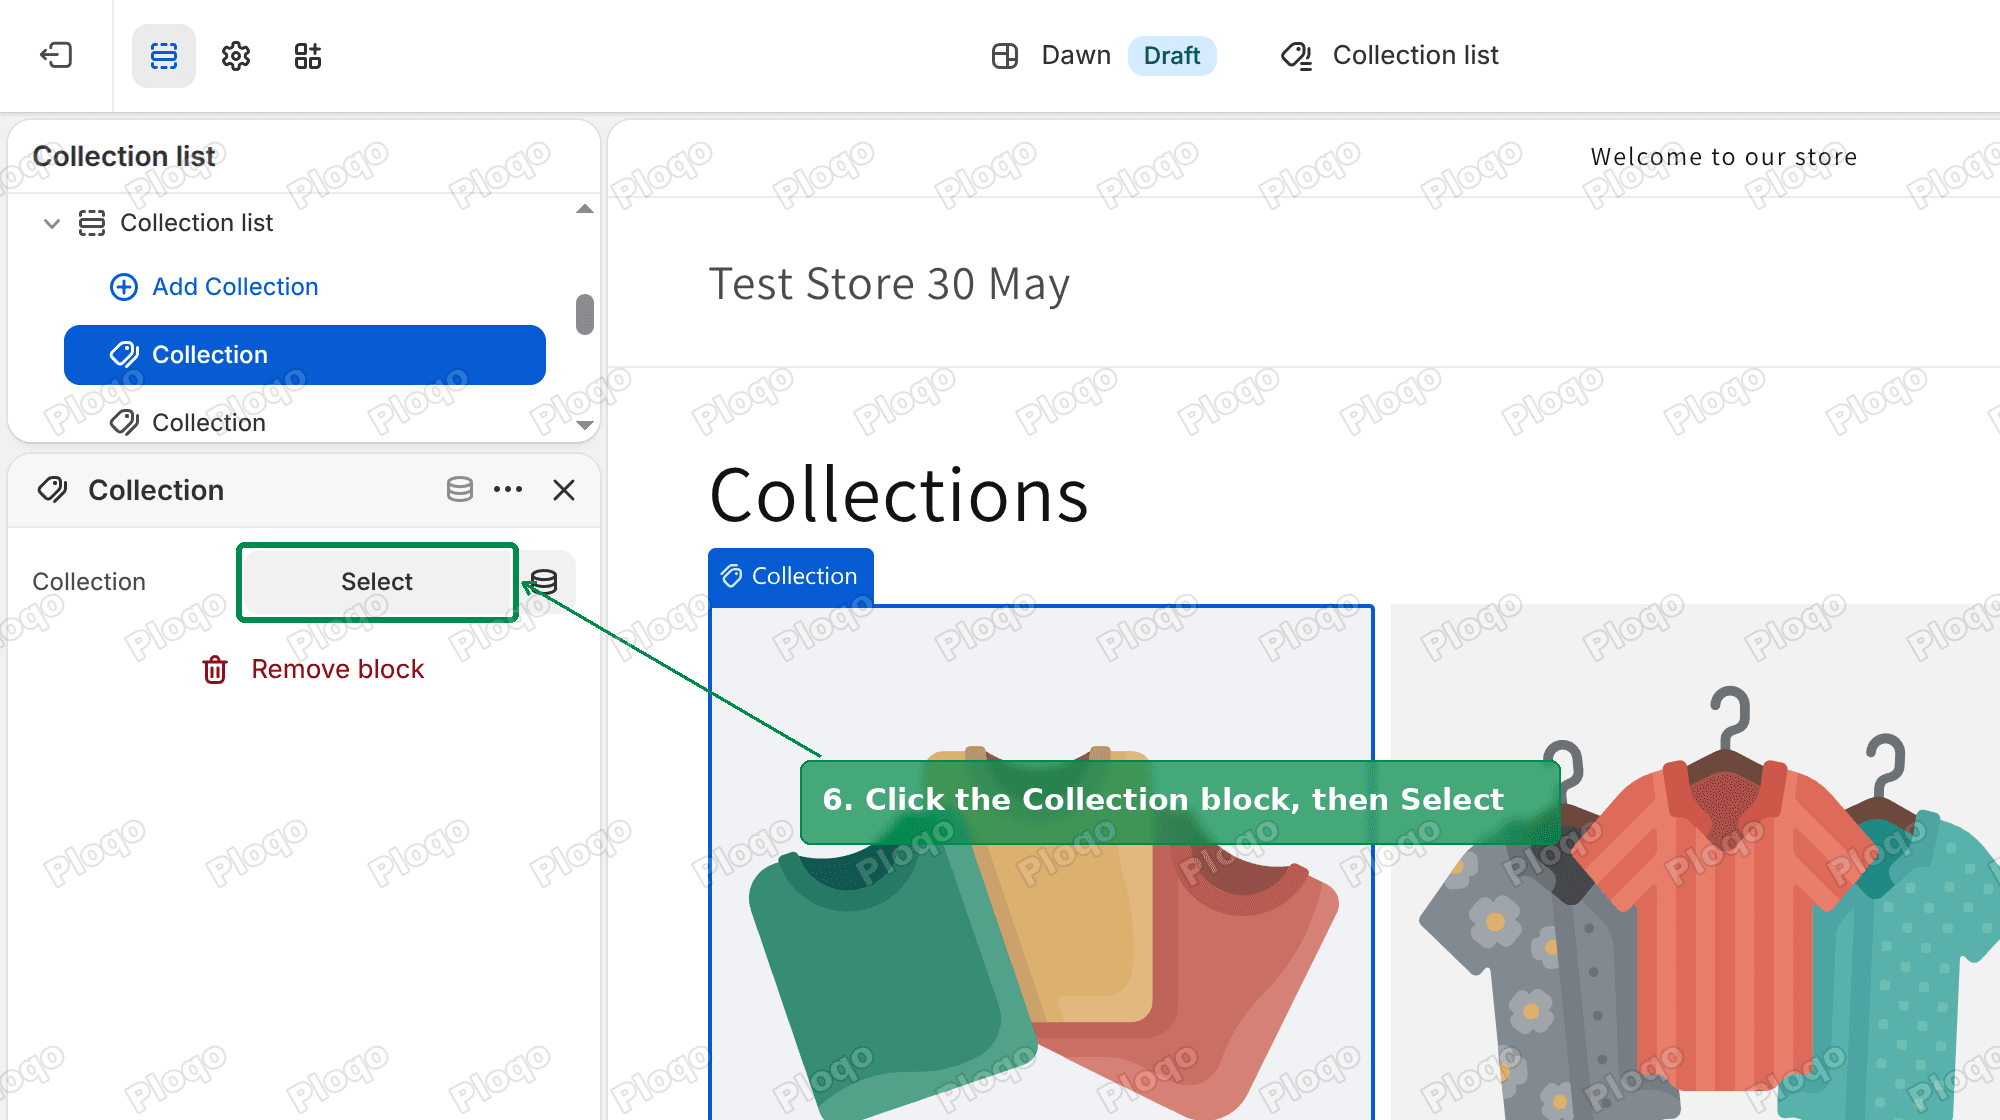Click the t-shirts collection image in the preview
This screenshot has width=2000, height=1120.
1042,862
